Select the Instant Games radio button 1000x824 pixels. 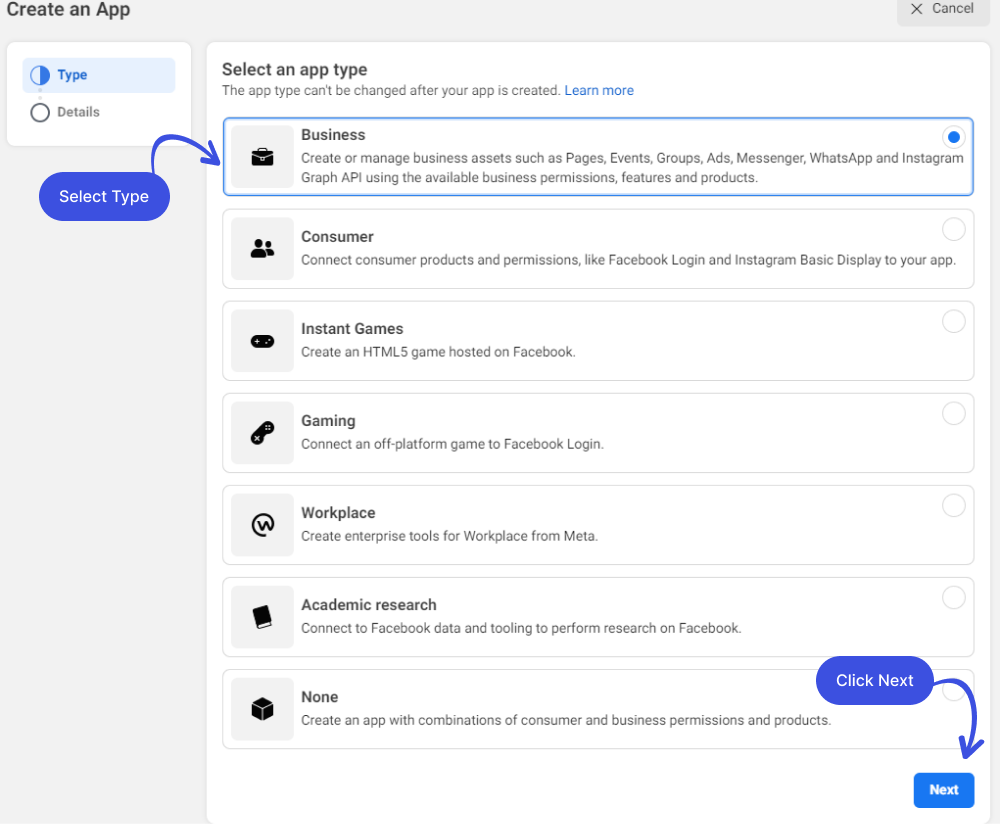953,321
